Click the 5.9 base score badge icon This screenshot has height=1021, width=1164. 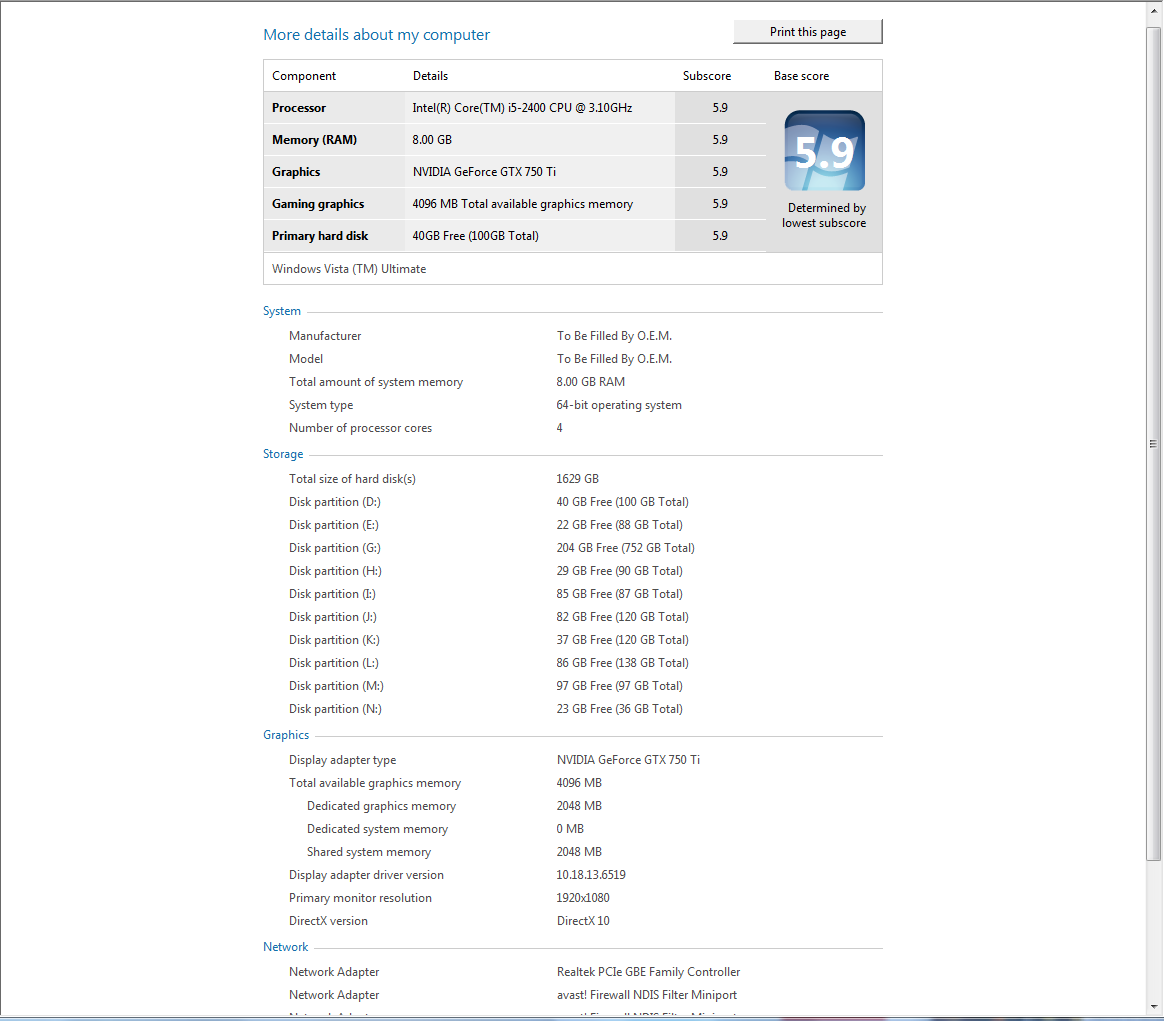[825, 151]
